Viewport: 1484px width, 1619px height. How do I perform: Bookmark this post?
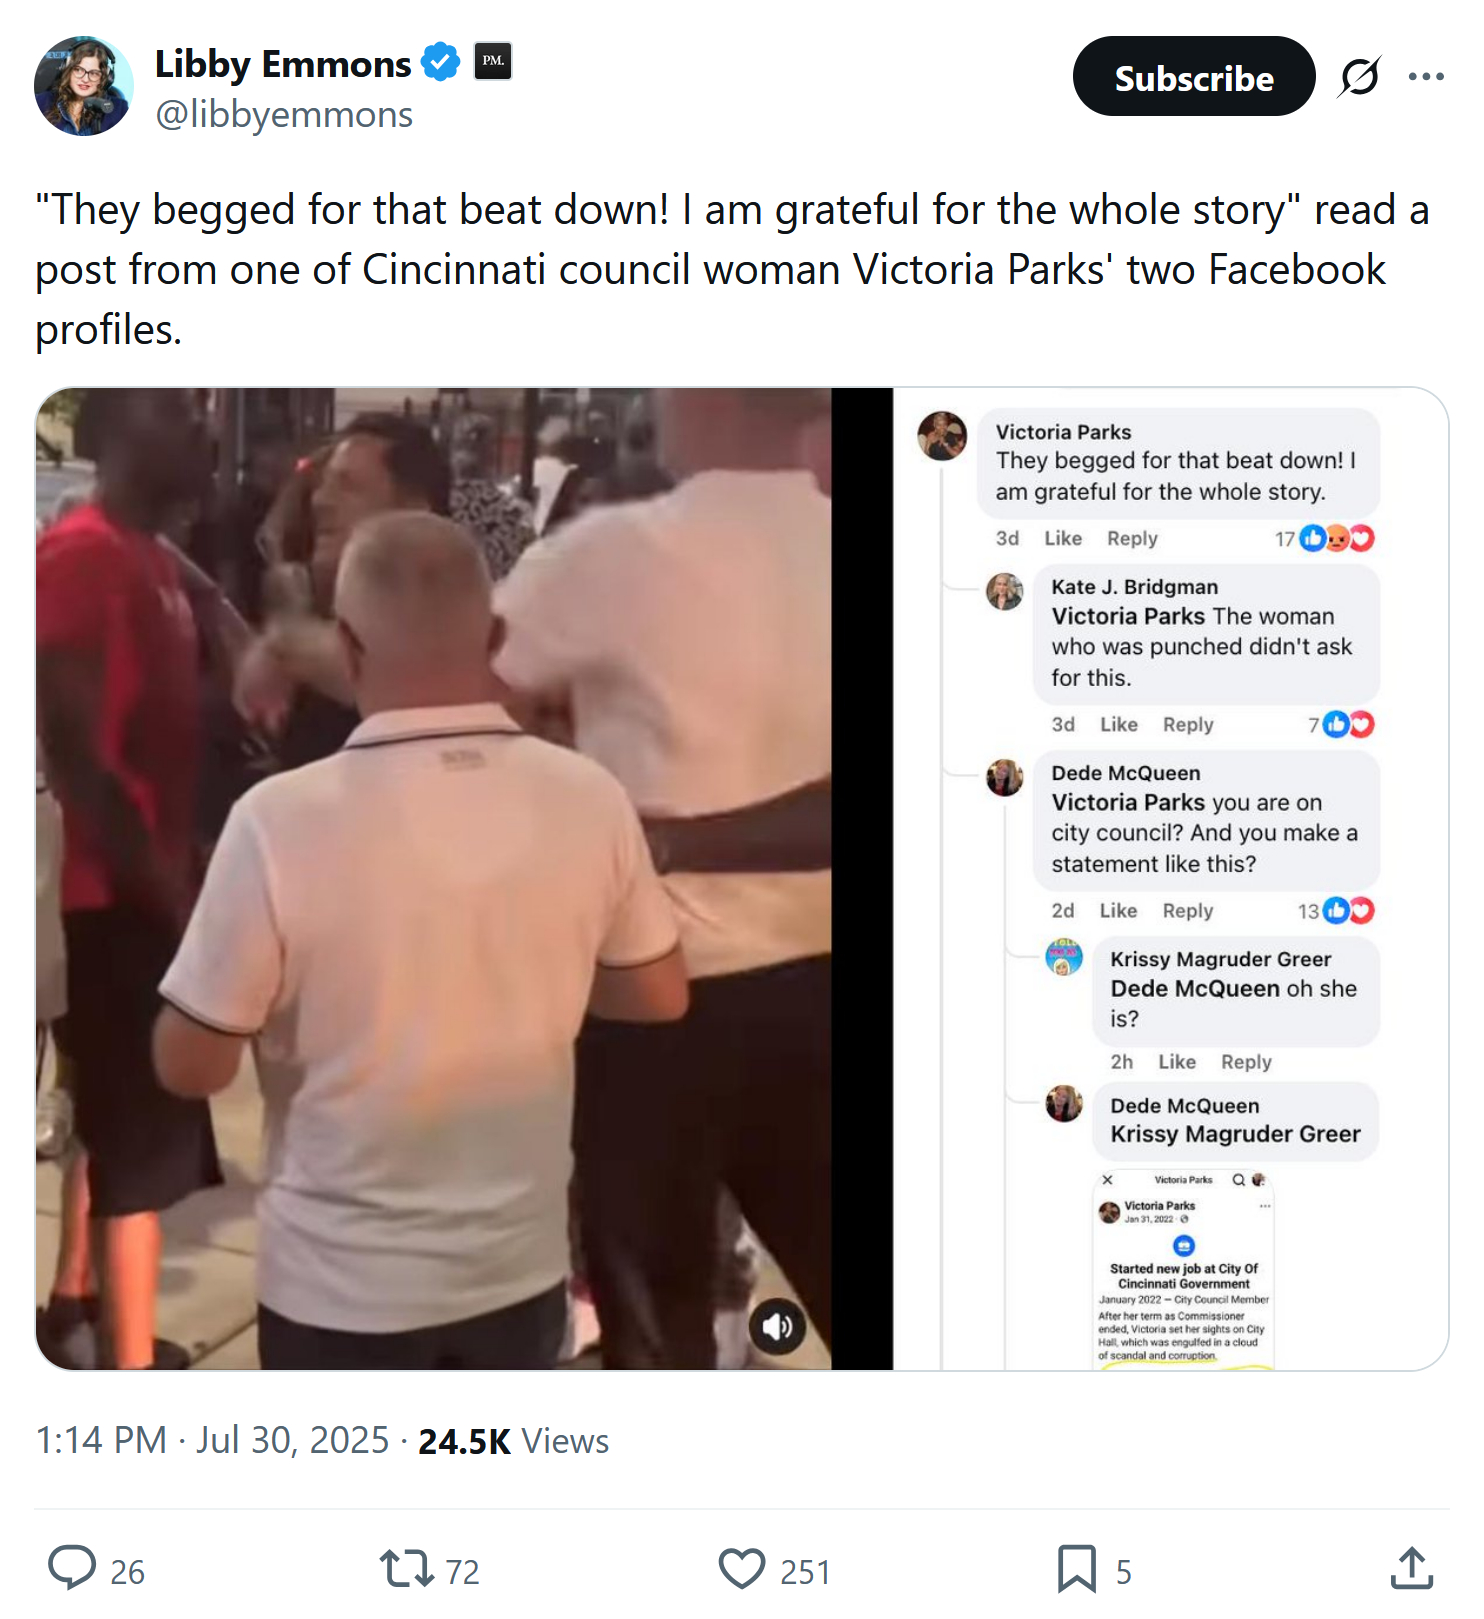[1076, 1568]
